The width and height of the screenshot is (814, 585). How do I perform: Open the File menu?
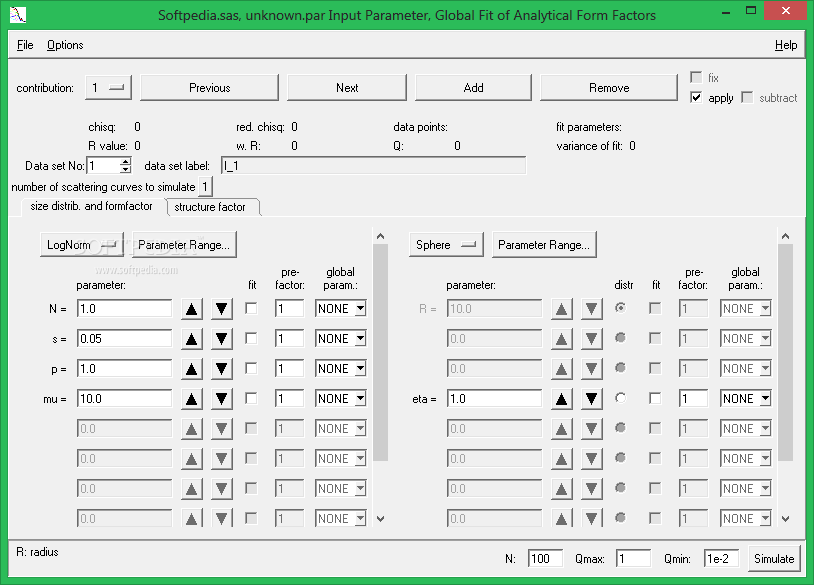pos(25,45)
